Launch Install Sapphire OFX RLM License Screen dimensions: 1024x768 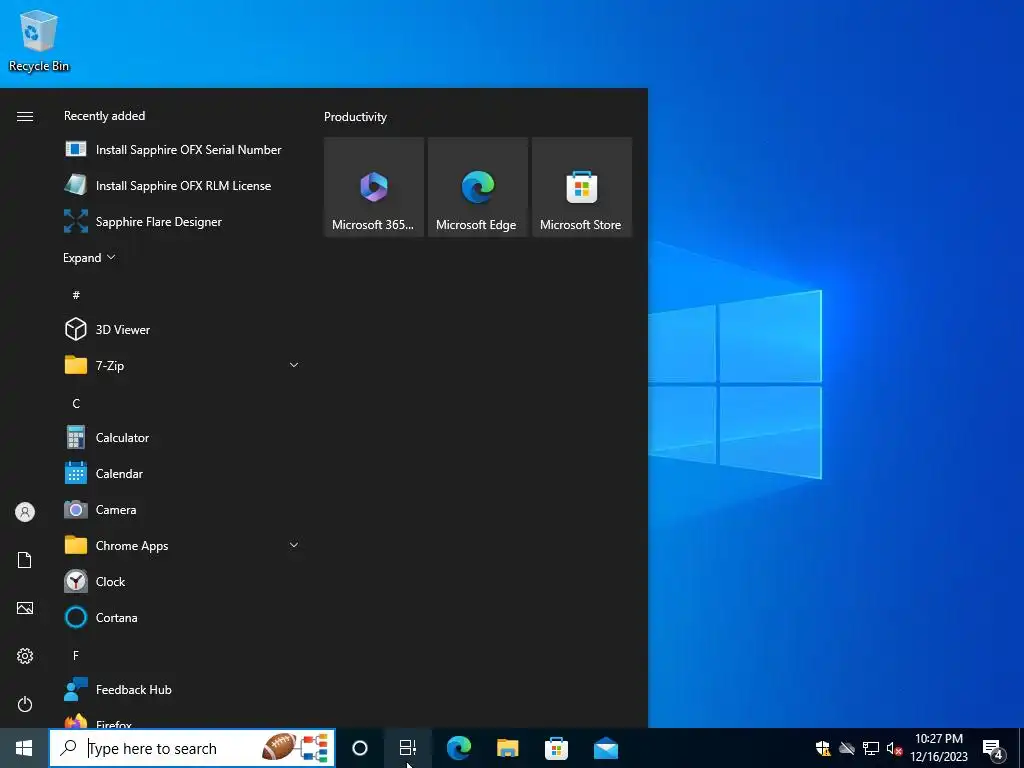pyautogui.click(x=181, y=185)
